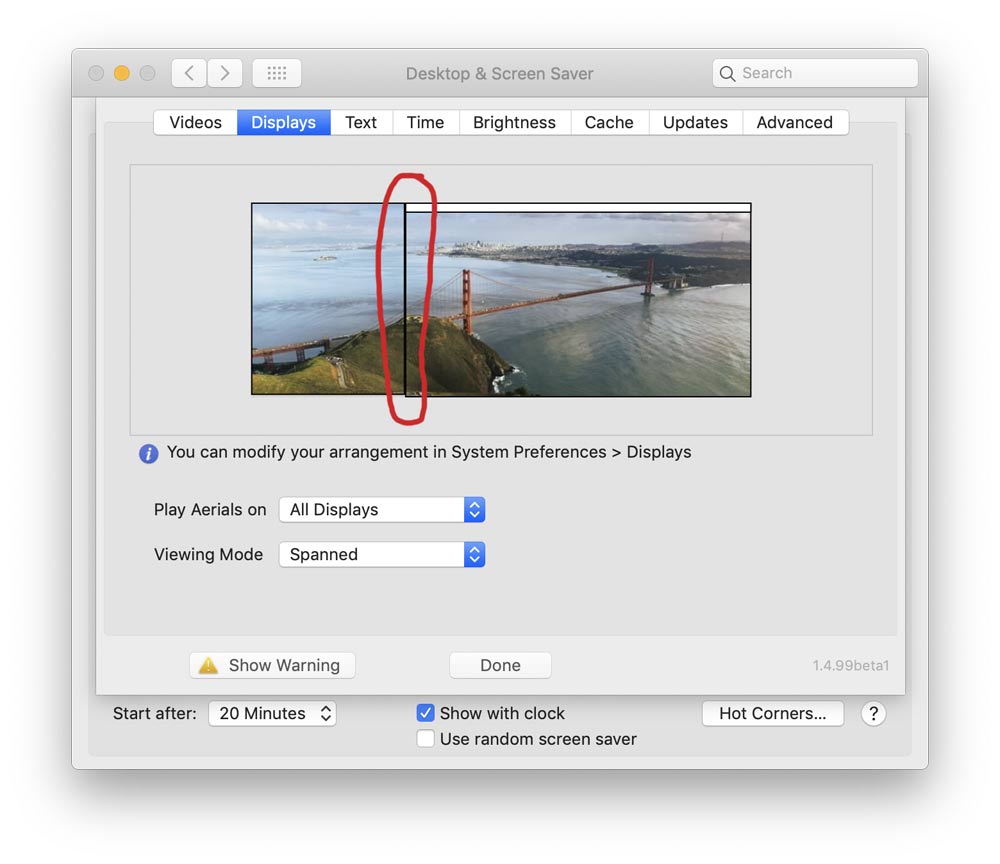Toggle Show with clock checkbox
Screen dimensions: 1000x864
tap(425, 713)
